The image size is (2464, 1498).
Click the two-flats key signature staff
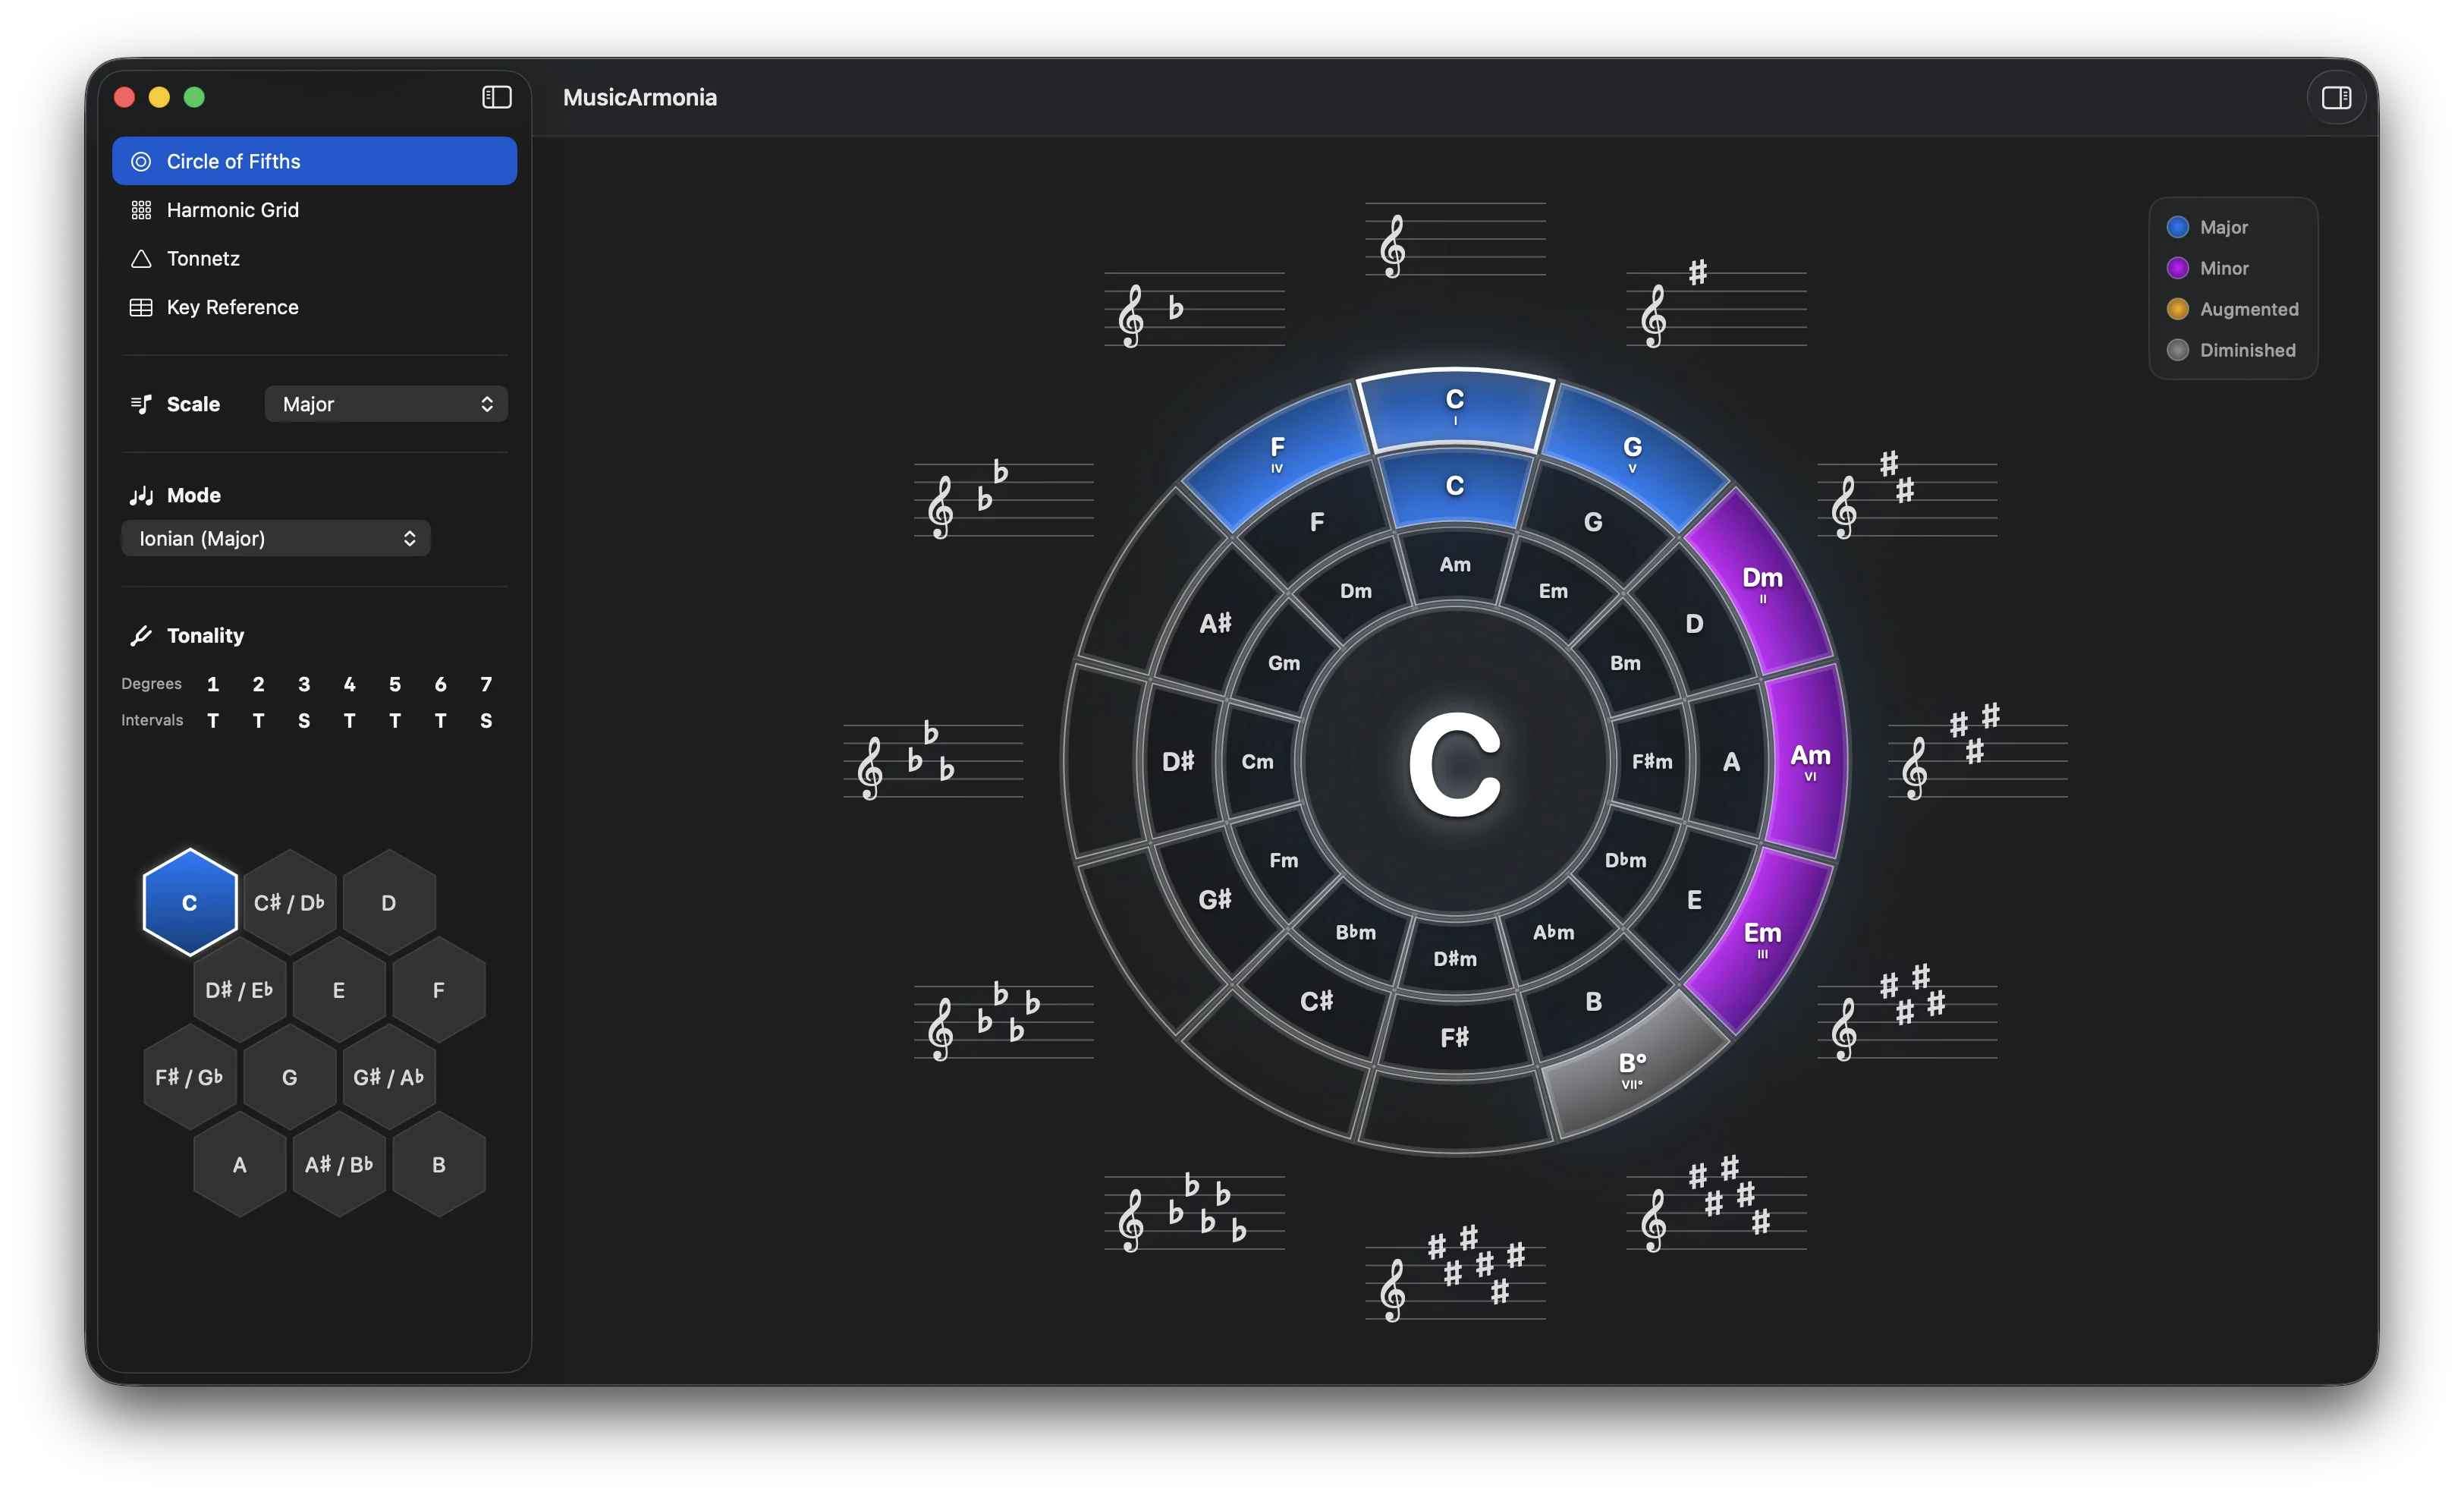click(1003, 499)
